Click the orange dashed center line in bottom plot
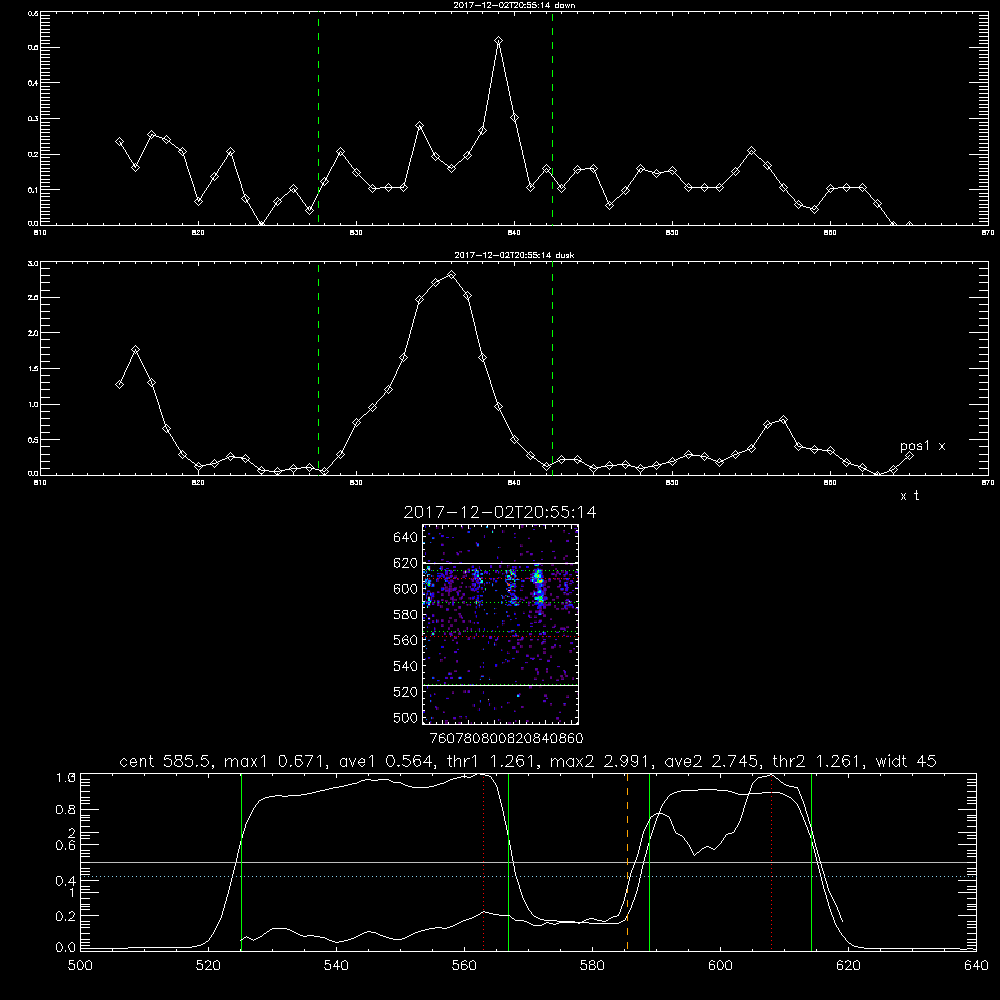The image size is (1000, 1000). [628, 862]
